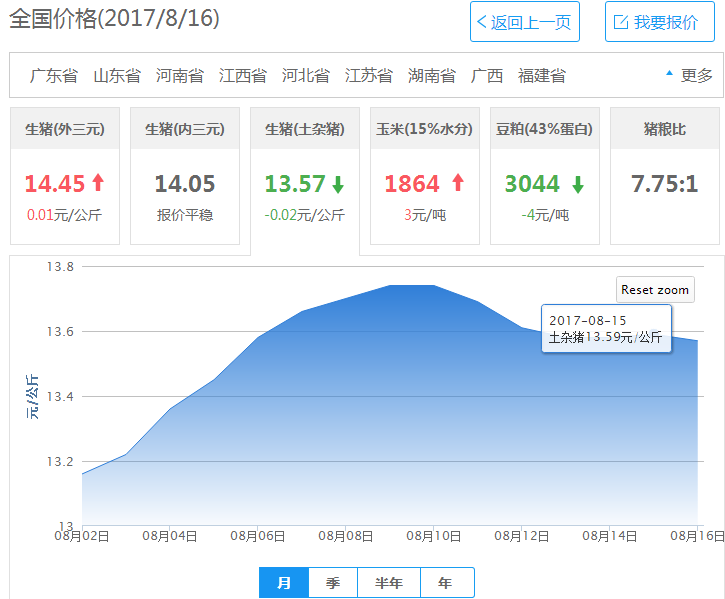
Task: Select the 季 time range
Action: pos(333,583)
